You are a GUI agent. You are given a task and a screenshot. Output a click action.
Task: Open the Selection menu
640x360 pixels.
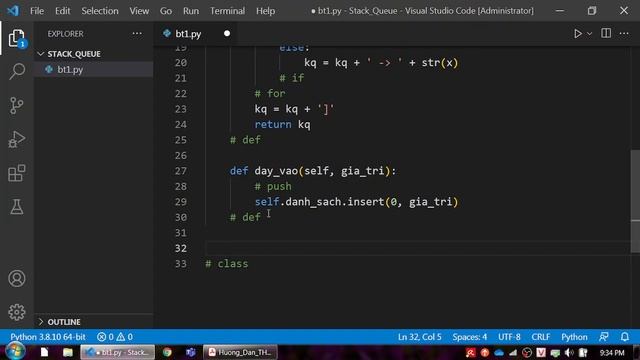[100, 11]
